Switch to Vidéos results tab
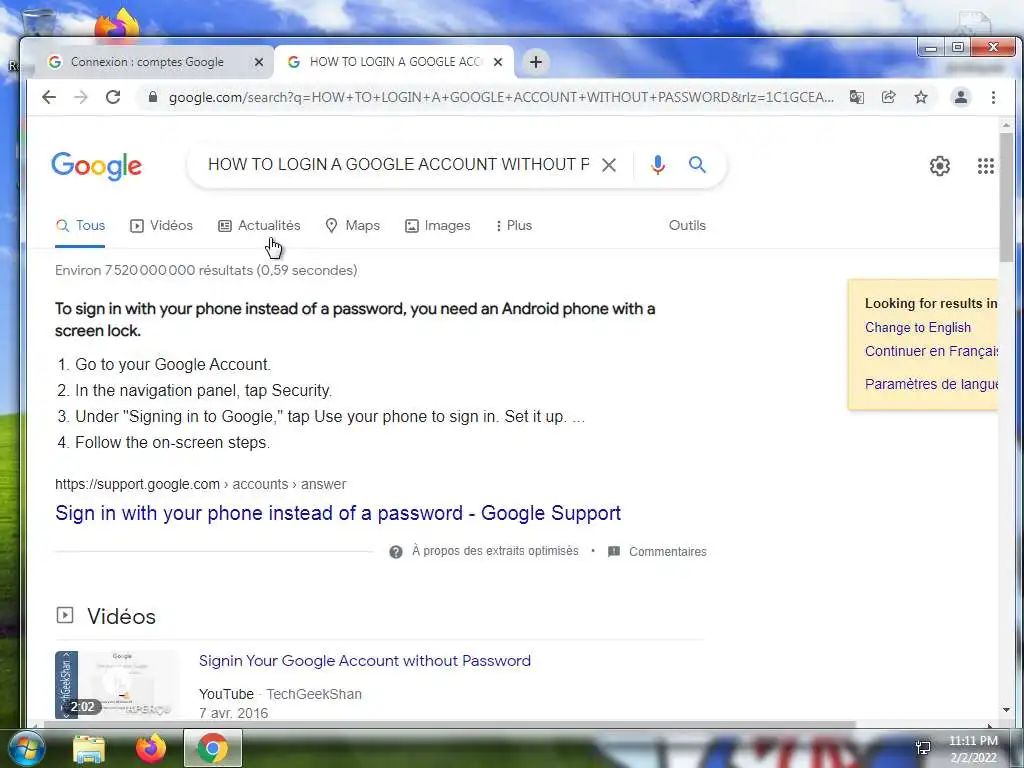The width and height of the screenshot is (1024, 768). tap(161, 226)
